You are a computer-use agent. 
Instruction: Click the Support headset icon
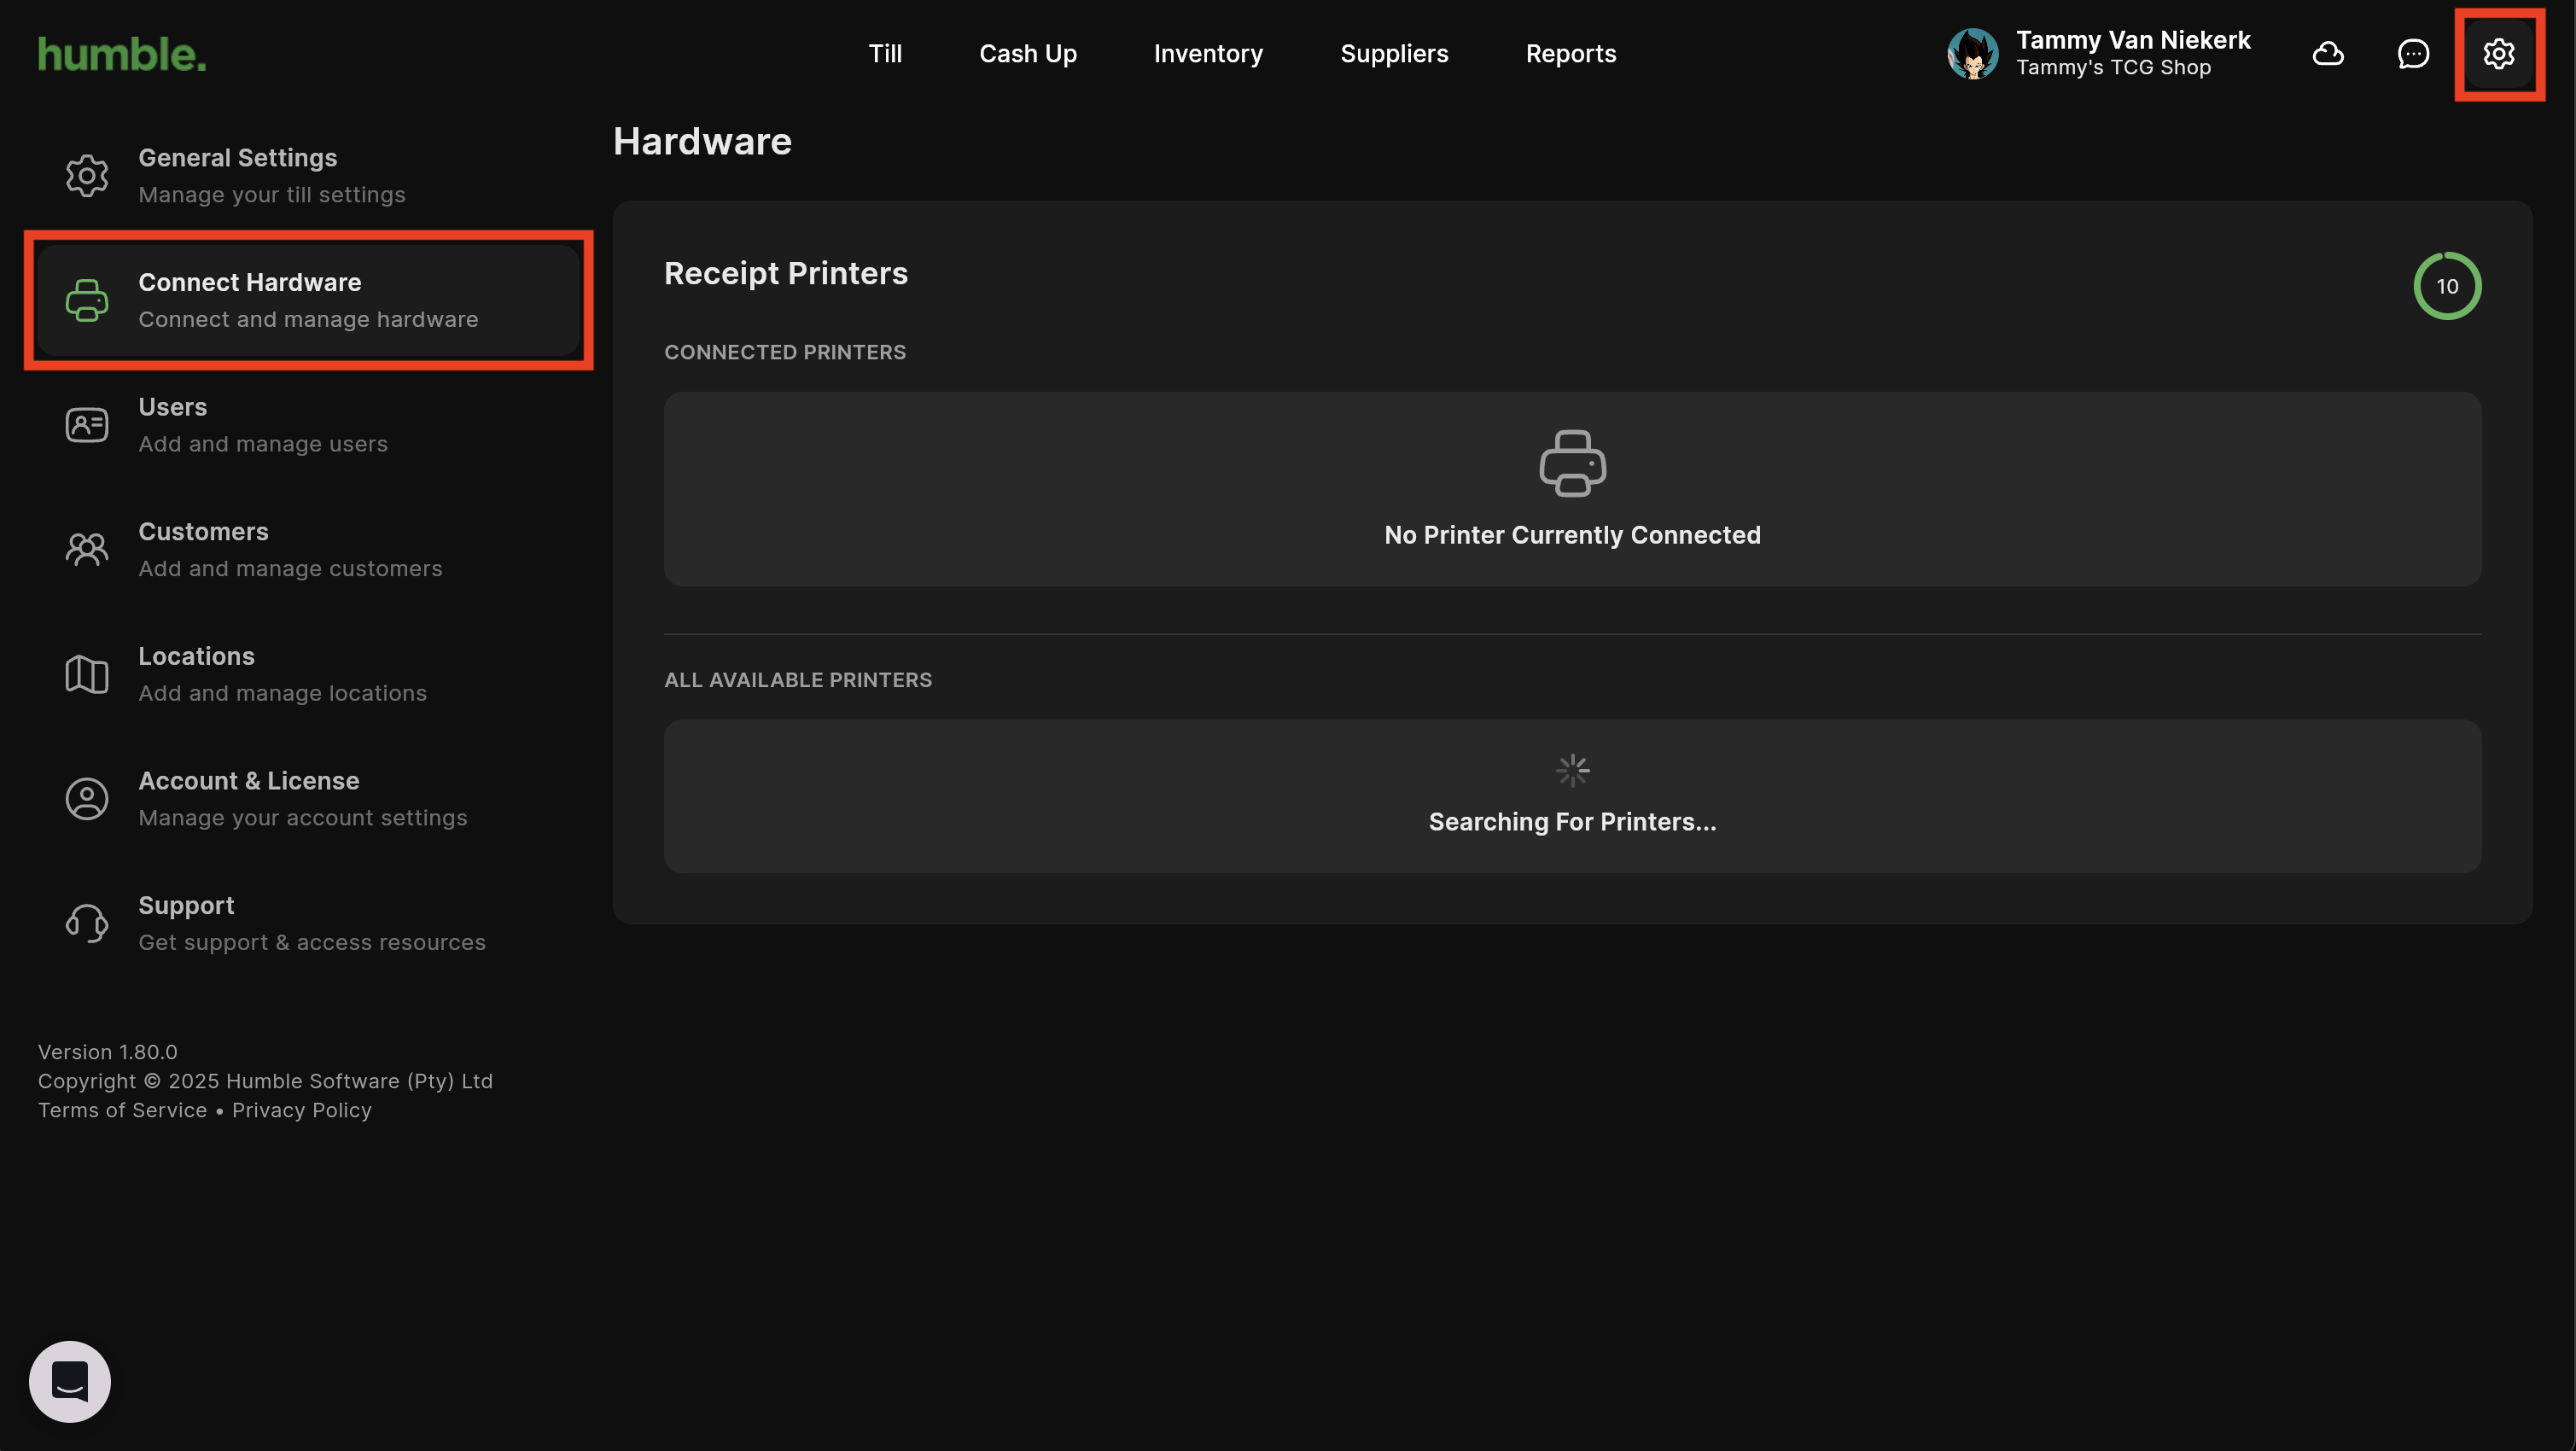click(x=87, y=923)
